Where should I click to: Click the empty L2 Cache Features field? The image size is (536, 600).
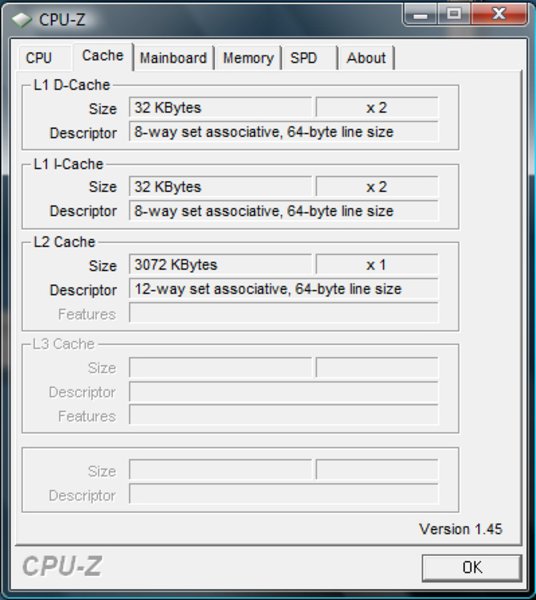tap(283, 313)
